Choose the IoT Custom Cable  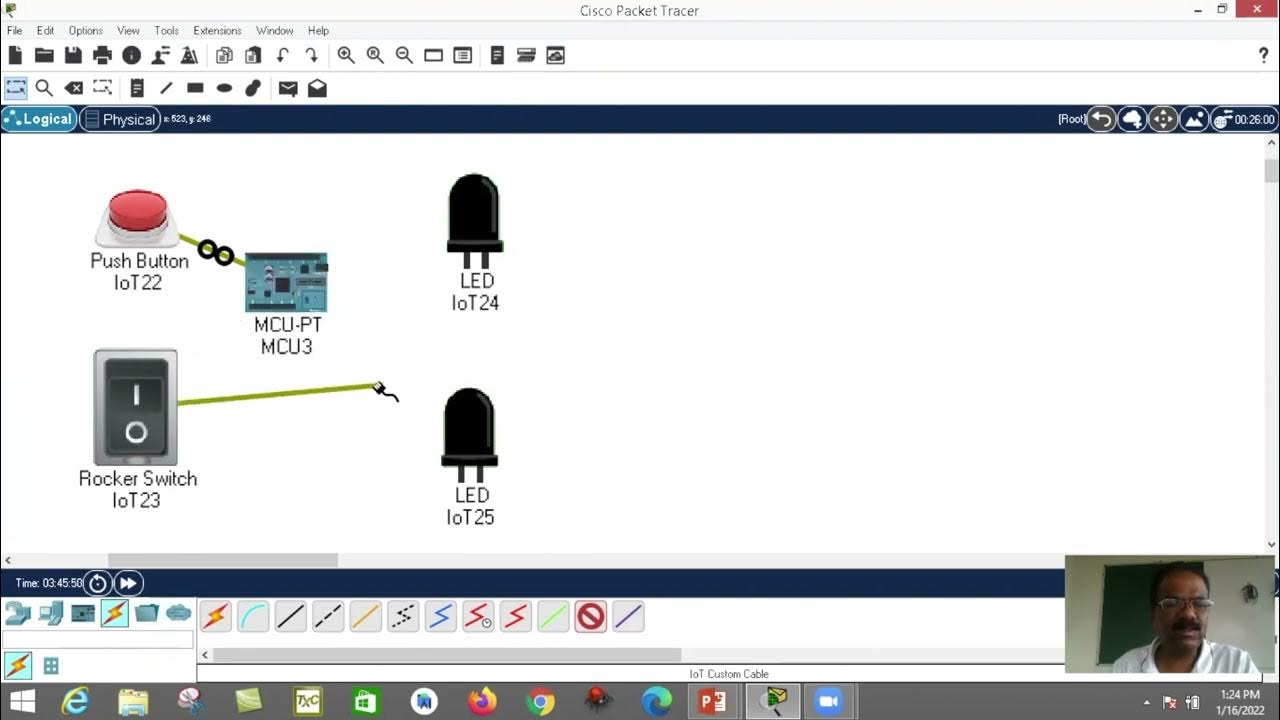click(591, 617)
